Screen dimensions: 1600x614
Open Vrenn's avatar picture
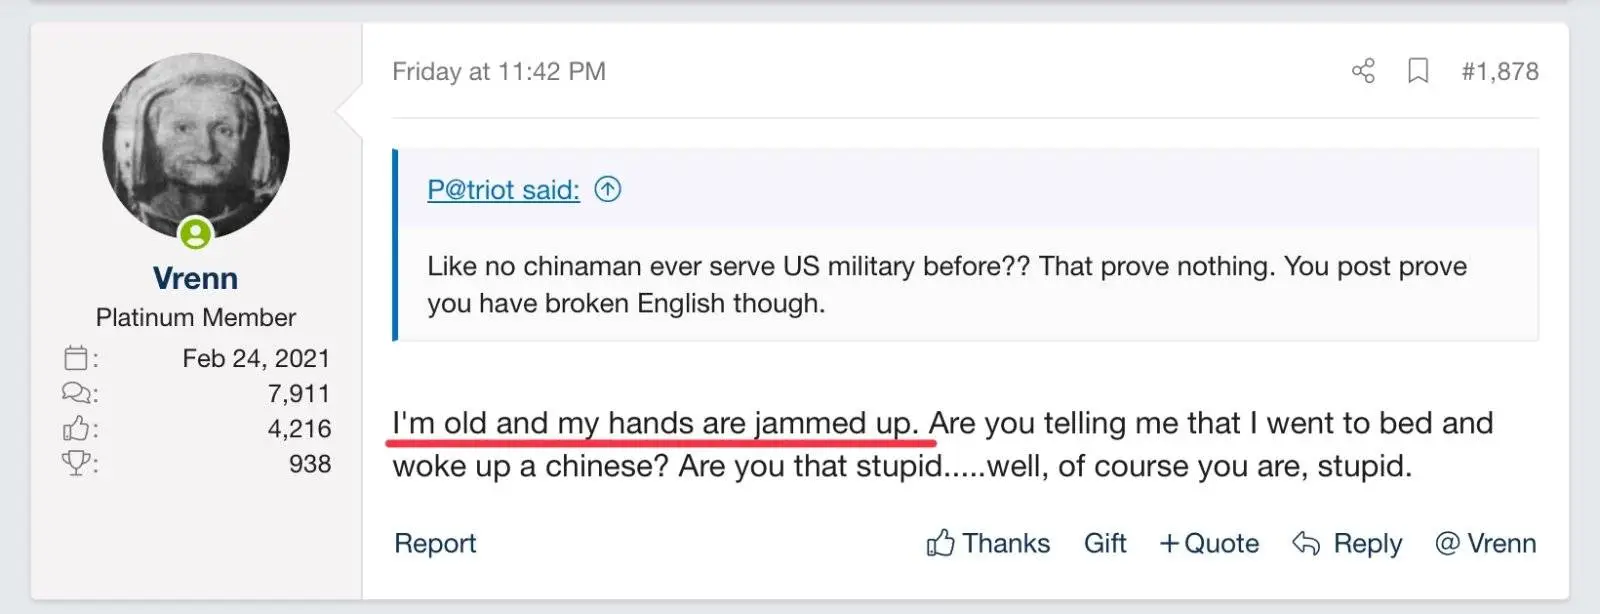pos(196,146)
